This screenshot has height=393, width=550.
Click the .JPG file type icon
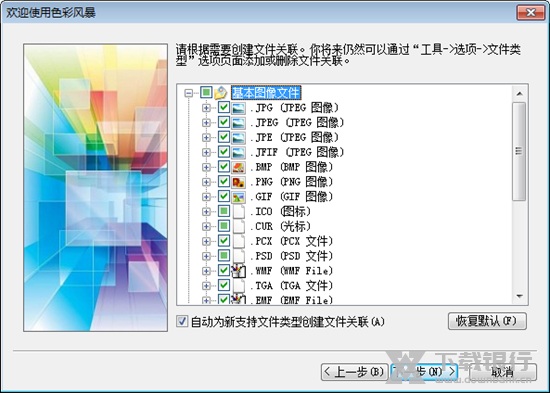239,107
